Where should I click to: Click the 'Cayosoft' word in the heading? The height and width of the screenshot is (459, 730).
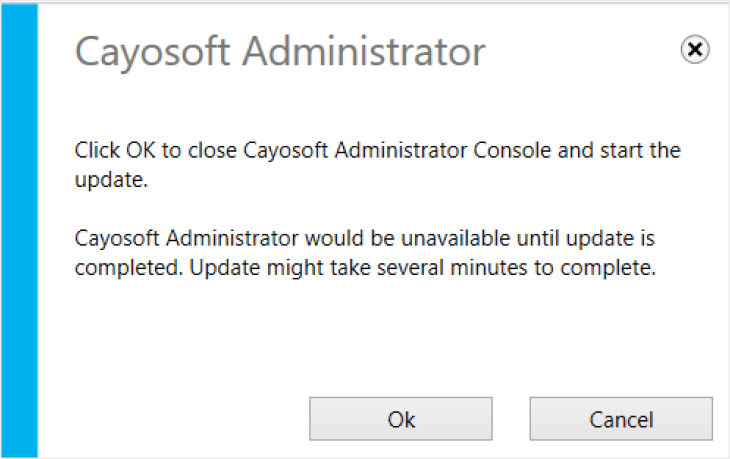coord(152,53)
